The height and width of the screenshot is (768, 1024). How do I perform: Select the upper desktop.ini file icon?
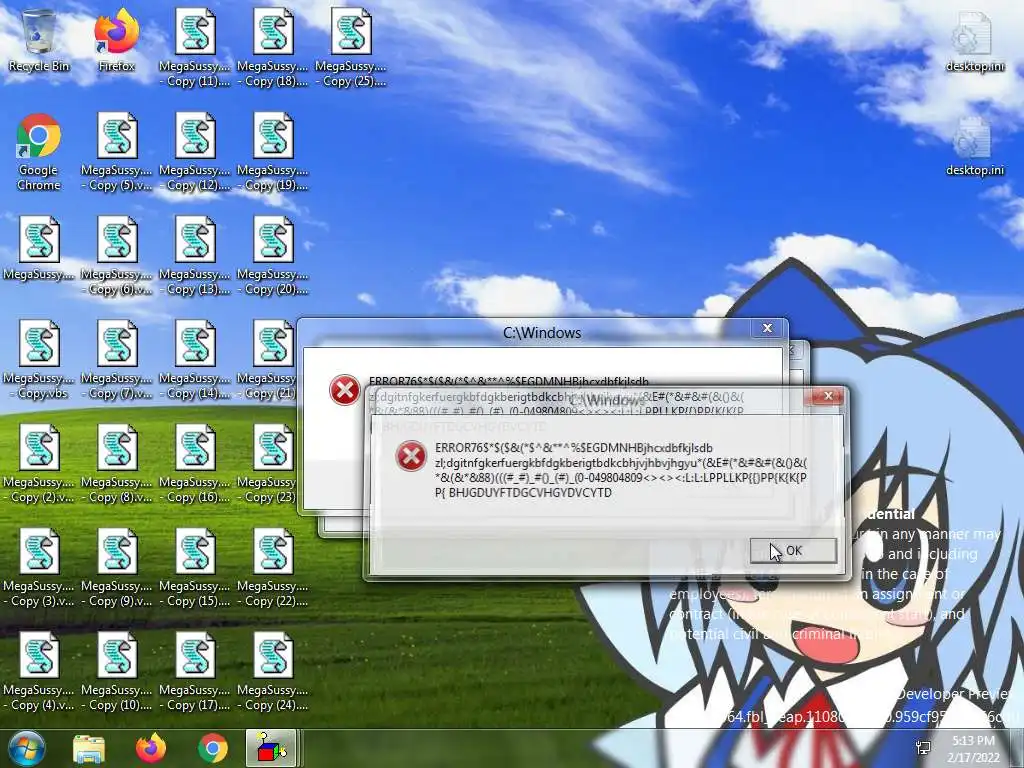(x=974, y=40)
